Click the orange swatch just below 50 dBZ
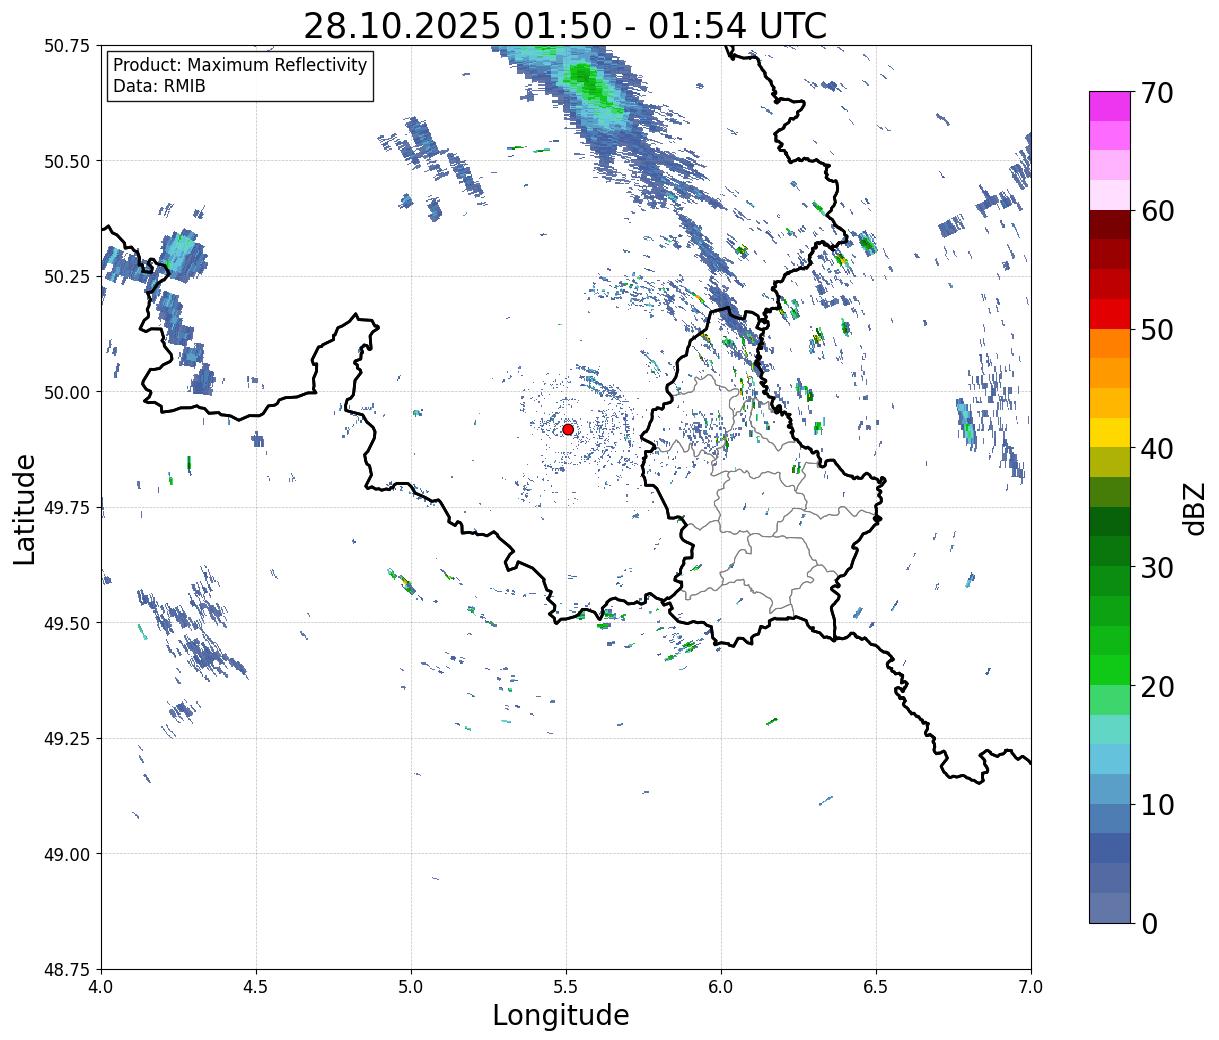 click(1110, 343)
